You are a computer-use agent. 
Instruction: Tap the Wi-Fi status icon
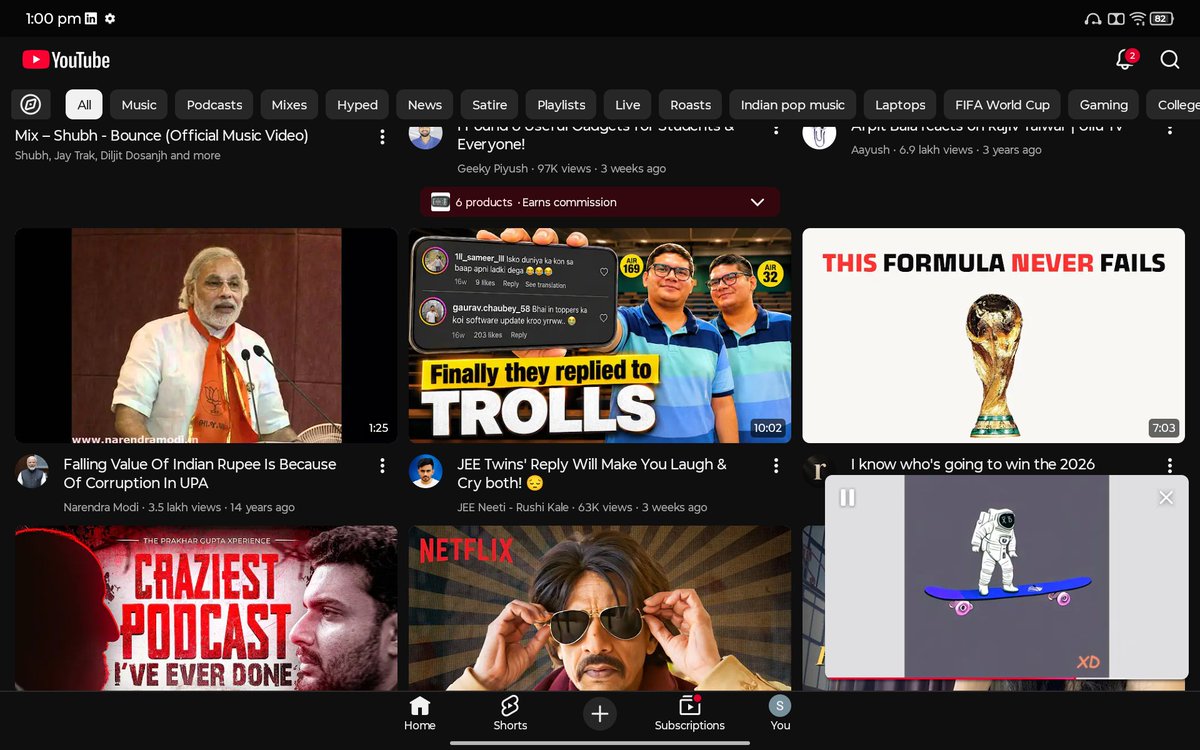tap(1138, 19)
